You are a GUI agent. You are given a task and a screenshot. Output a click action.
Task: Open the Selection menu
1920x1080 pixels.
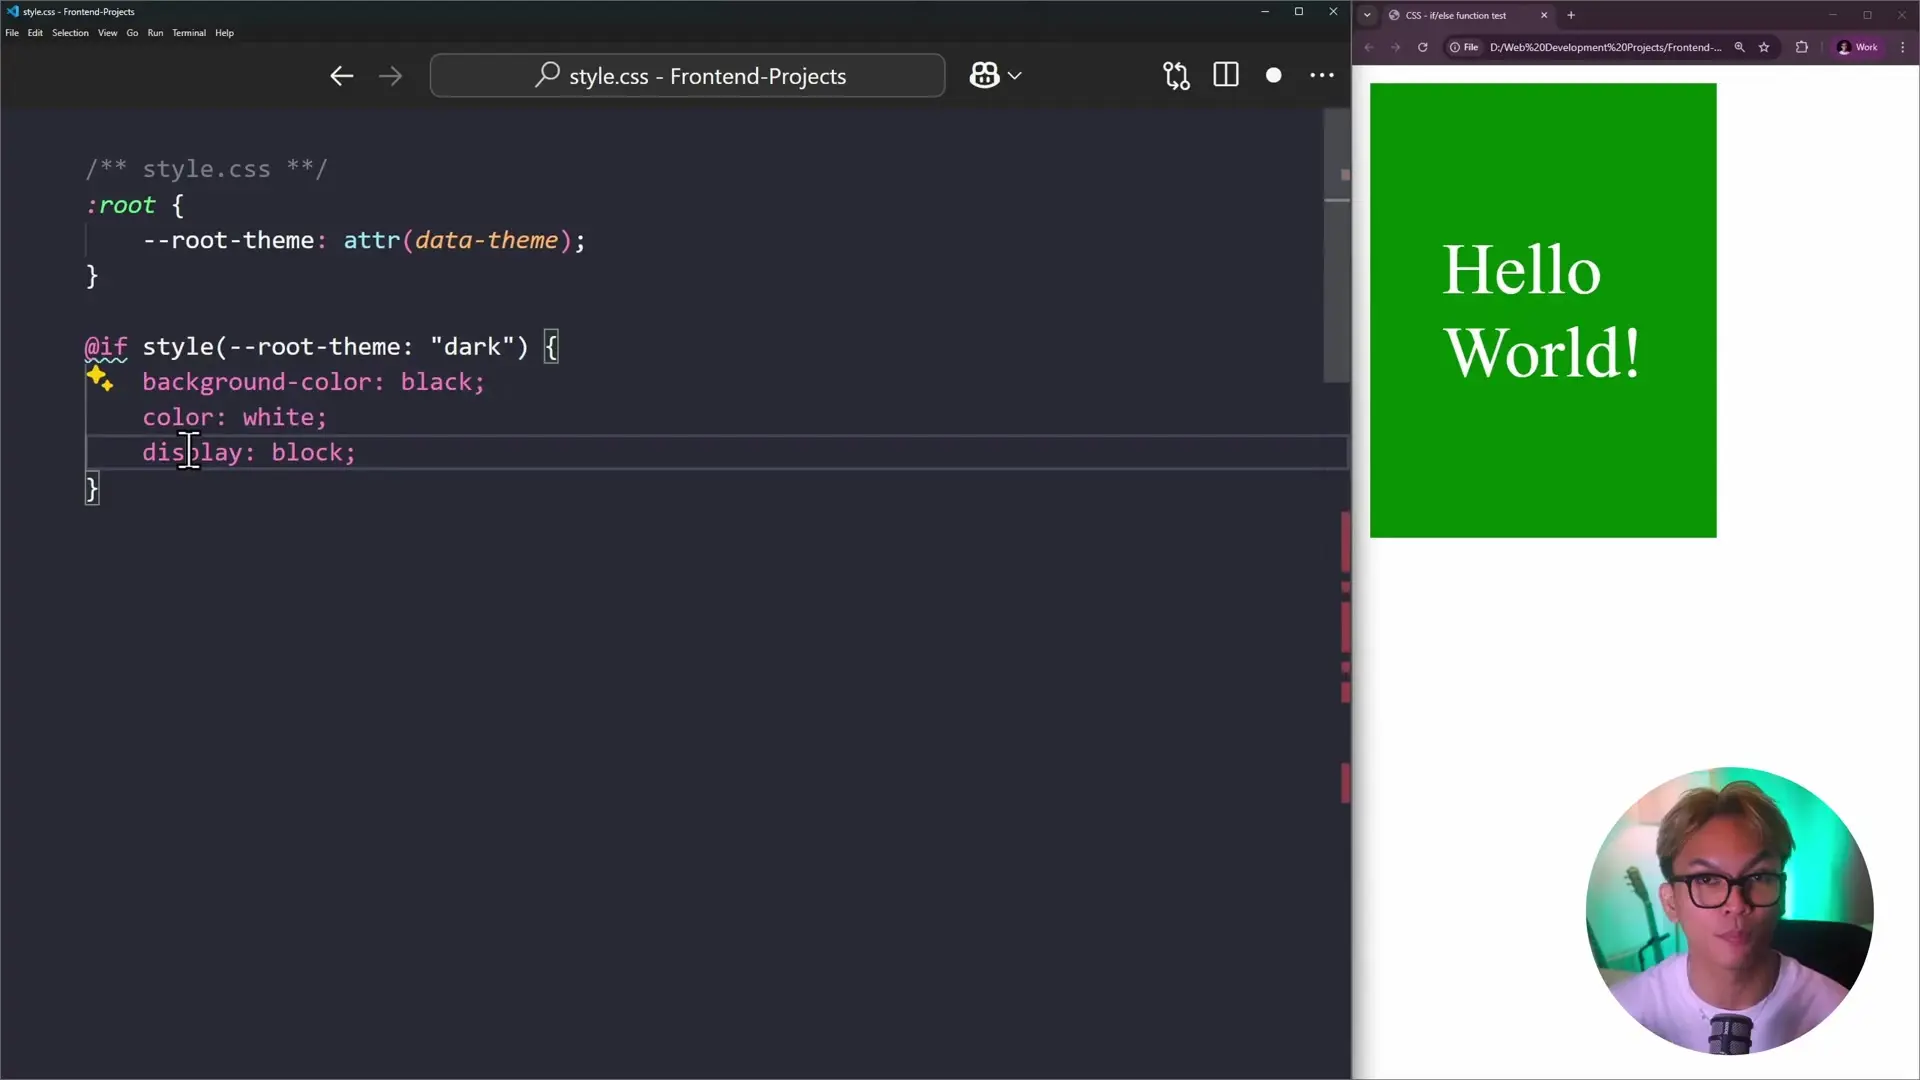(x=70, y=33)
